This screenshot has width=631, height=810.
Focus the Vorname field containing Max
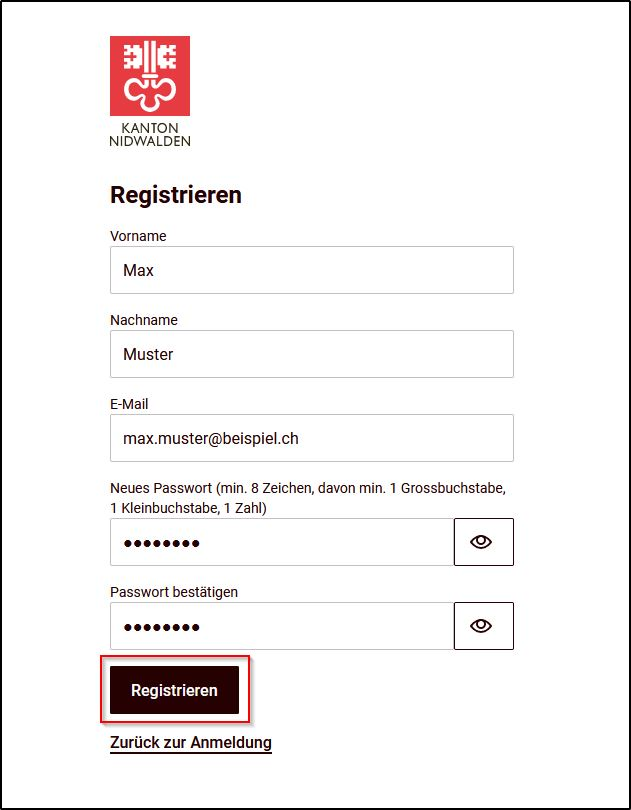[x=312, y=270]
